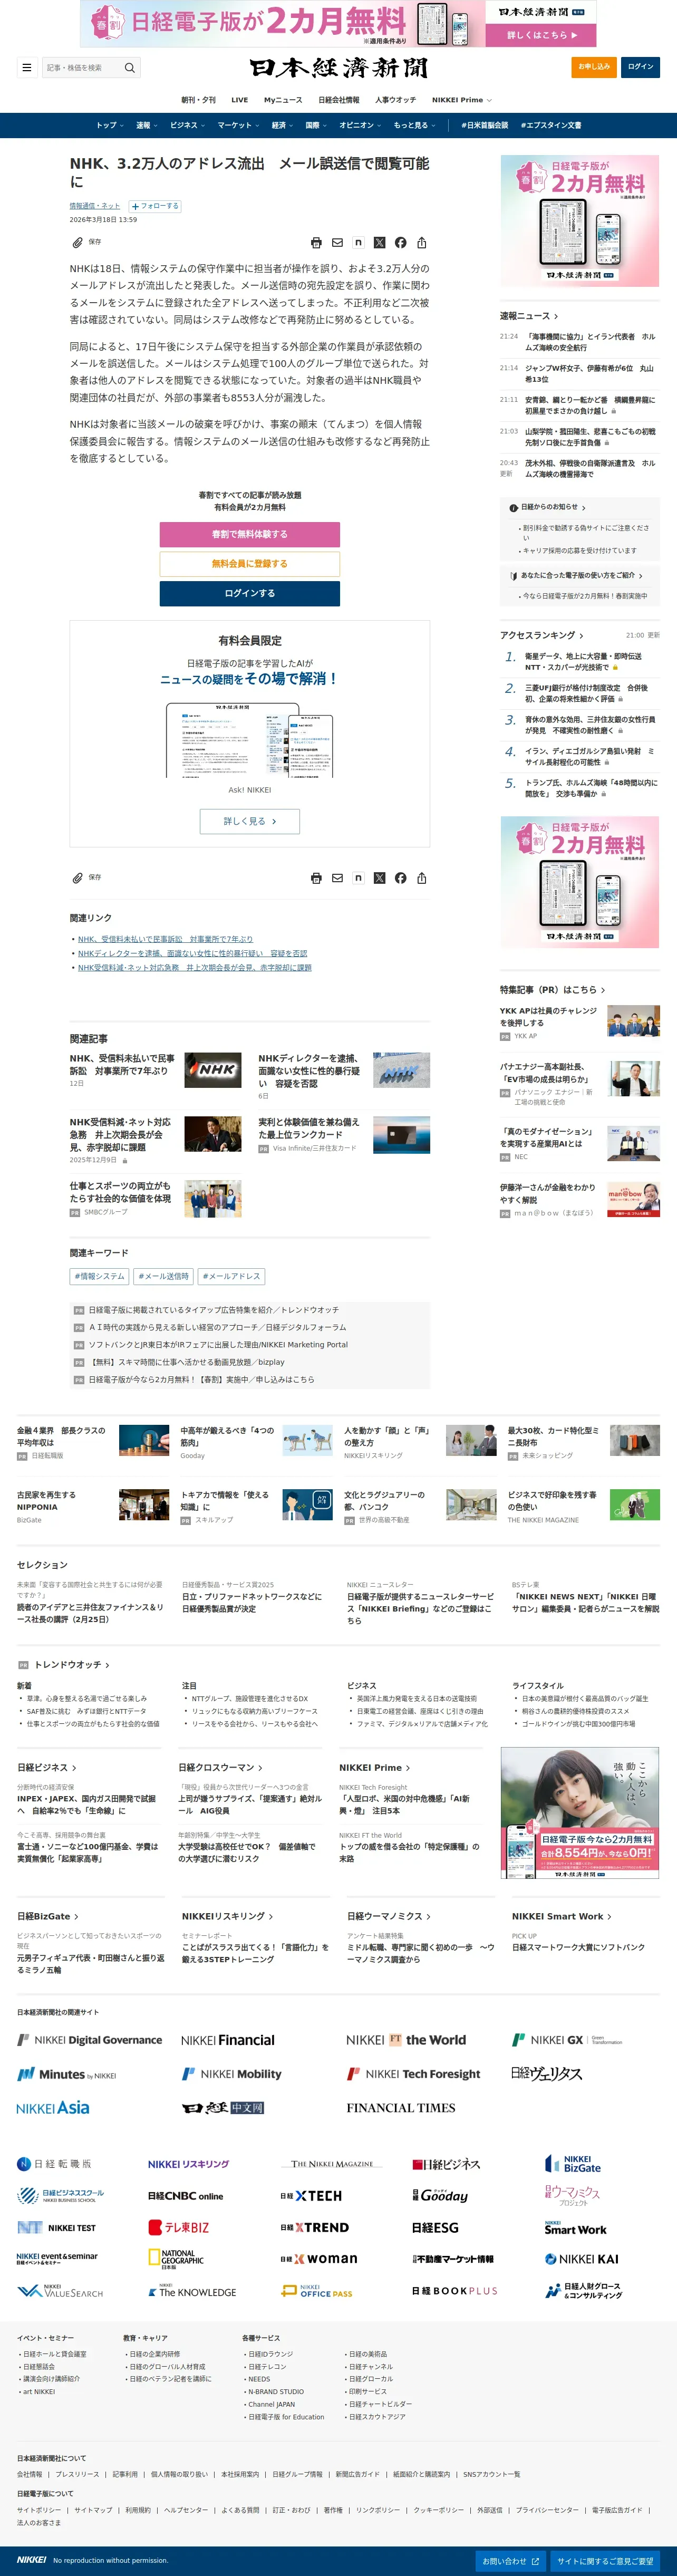This screenshot has width=677, height=2576.
Task: Select the #日米首脳会談 topic tag in navbar
Action: coord(485,126)
